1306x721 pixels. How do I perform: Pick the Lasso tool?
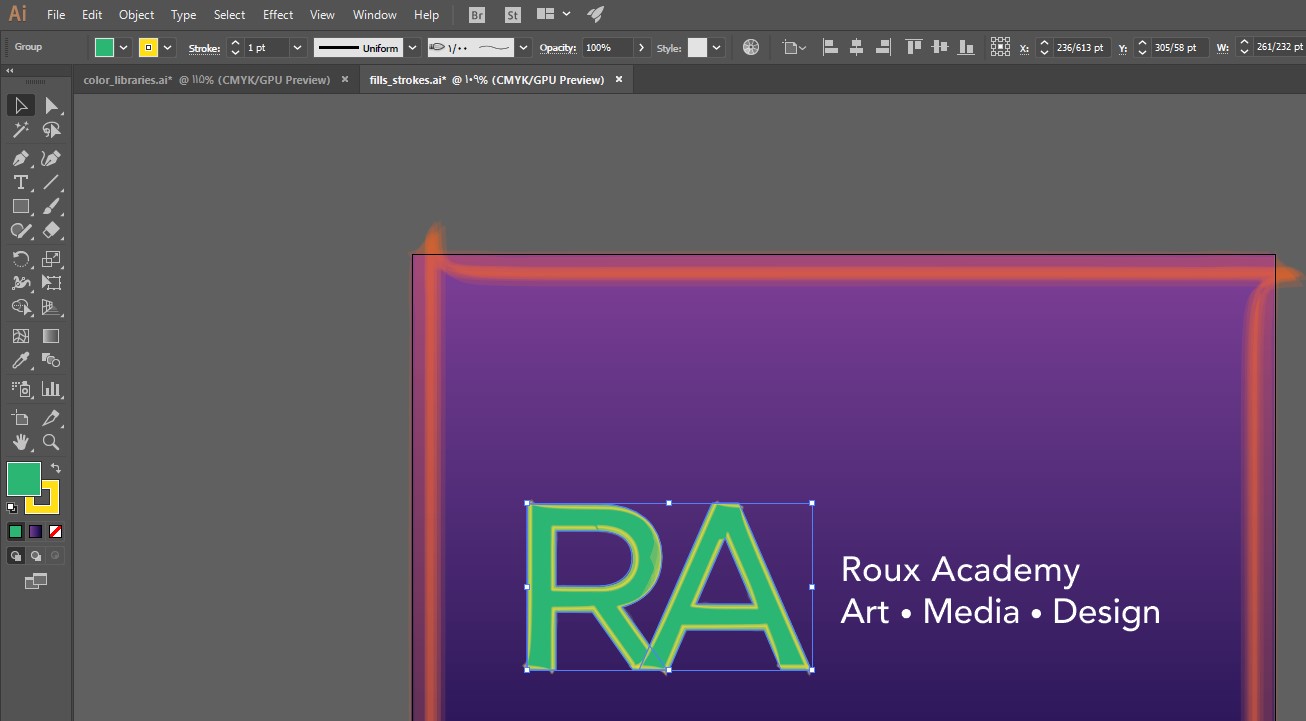point(52,130)
